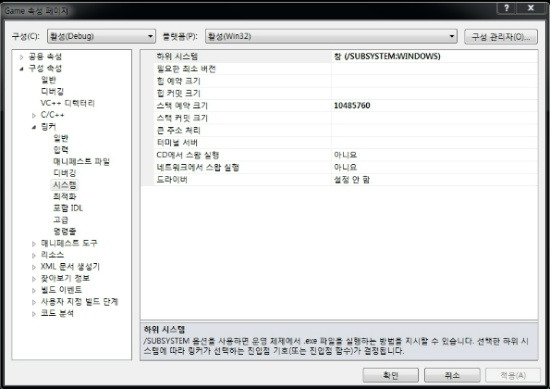
Task: Click the 네트워크에서 스왑 실행 property name
Action: [197, 167]
